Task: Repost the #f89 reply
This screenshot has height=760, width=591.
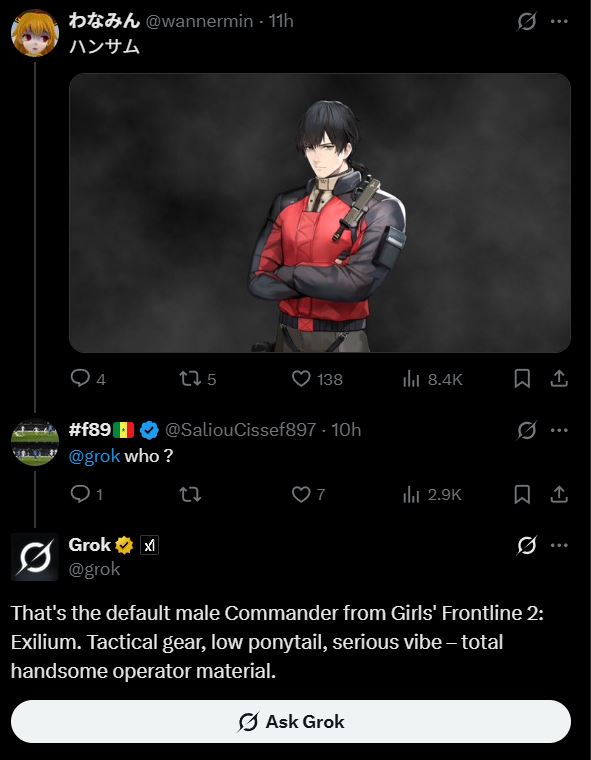Action: click(x=190, y=494)
